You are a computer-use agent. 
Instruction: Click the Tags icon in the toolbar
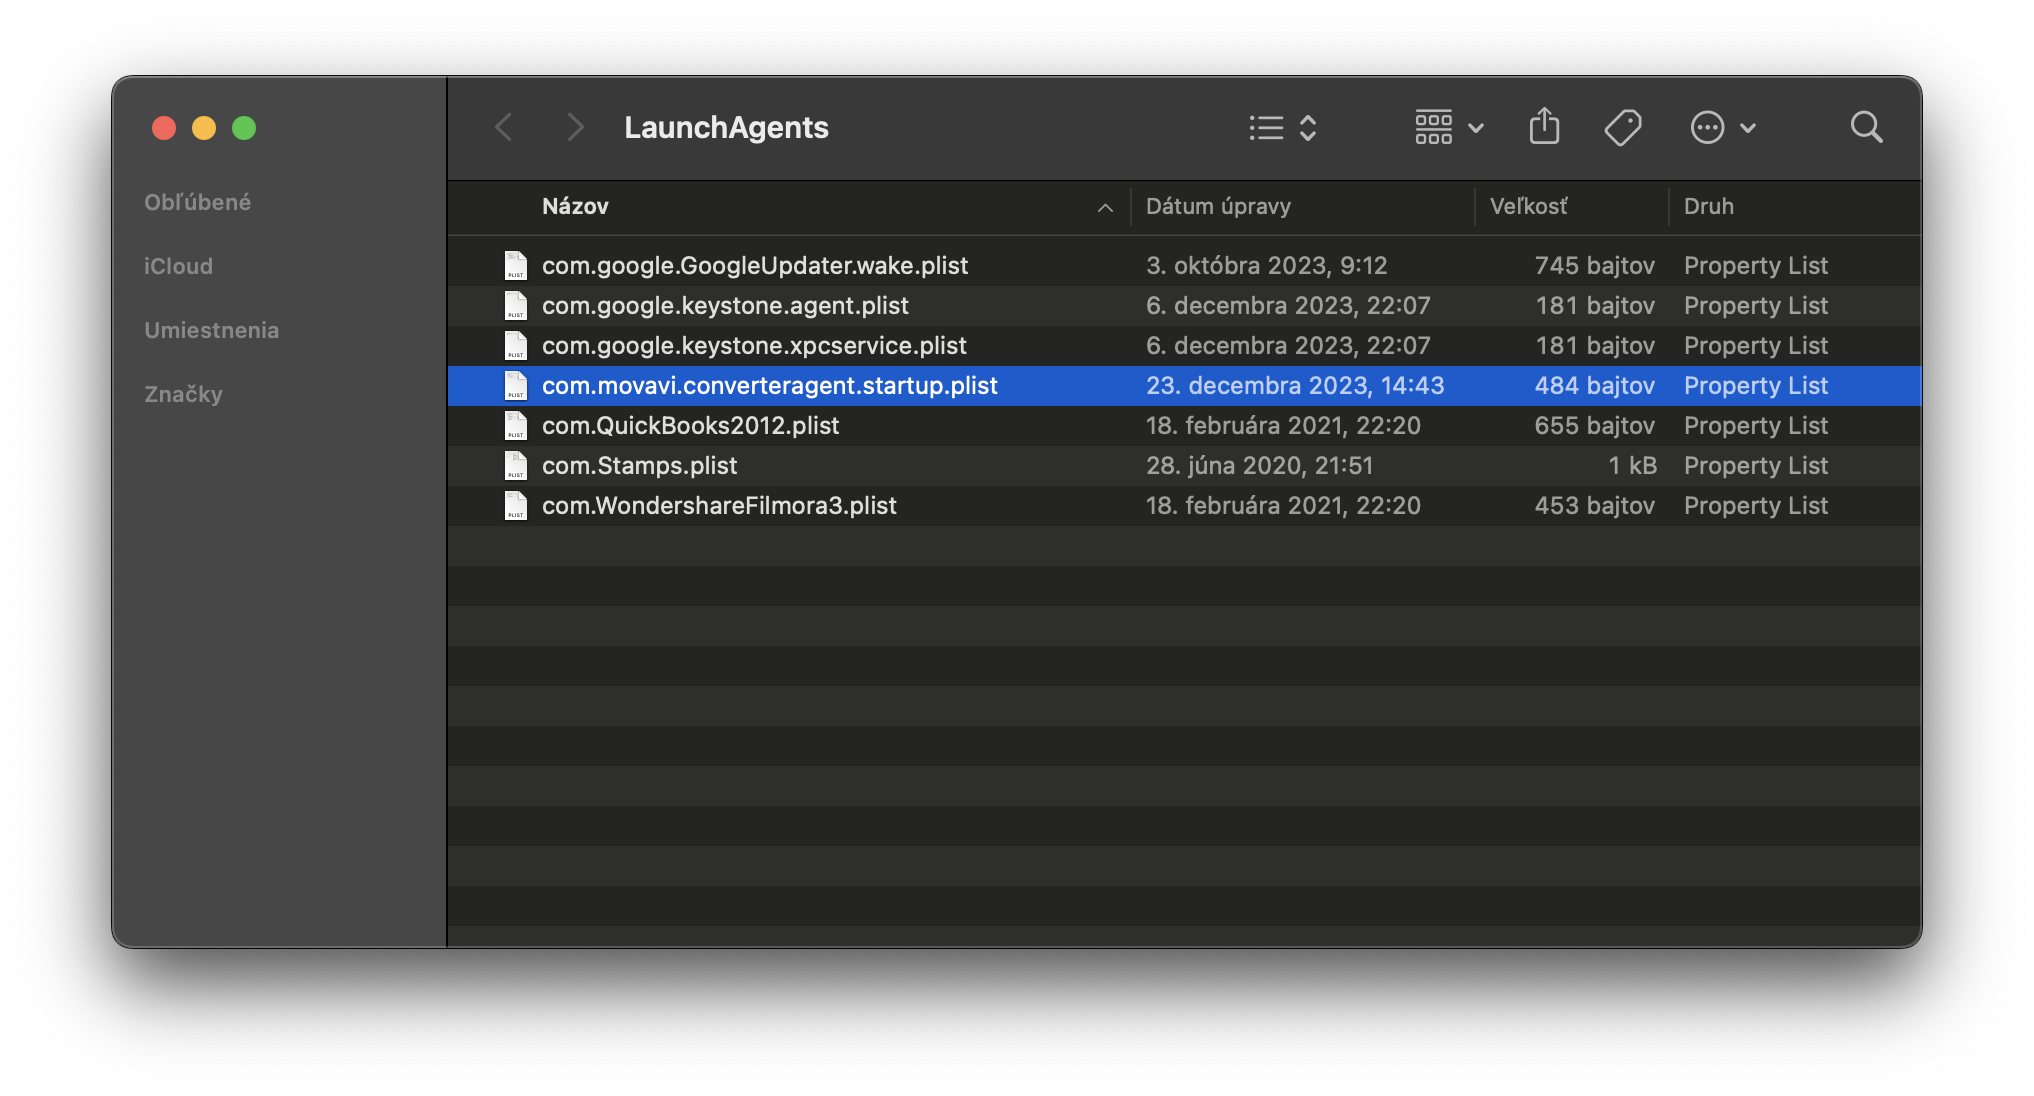1623,127
